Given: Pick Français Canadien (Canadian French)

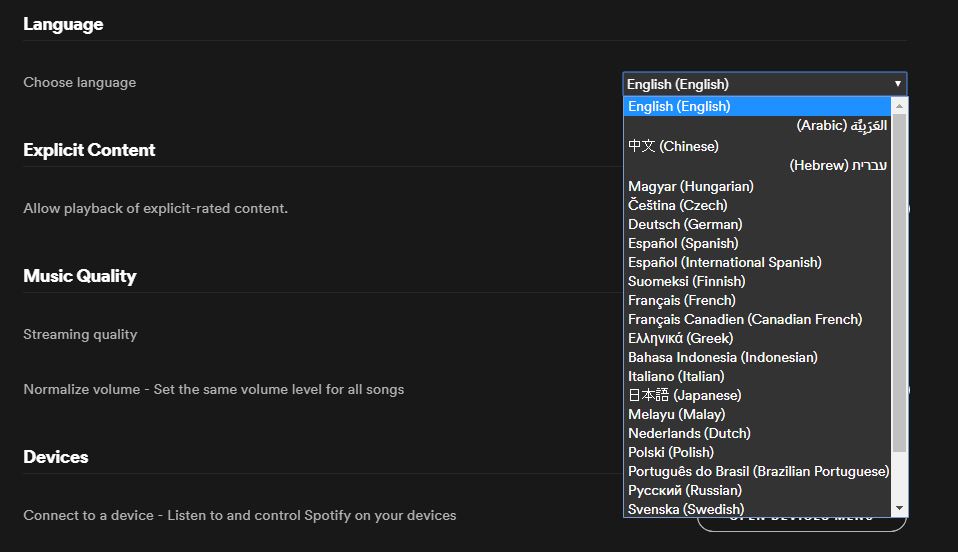Looking at the screenshot, I should (745, 319).
